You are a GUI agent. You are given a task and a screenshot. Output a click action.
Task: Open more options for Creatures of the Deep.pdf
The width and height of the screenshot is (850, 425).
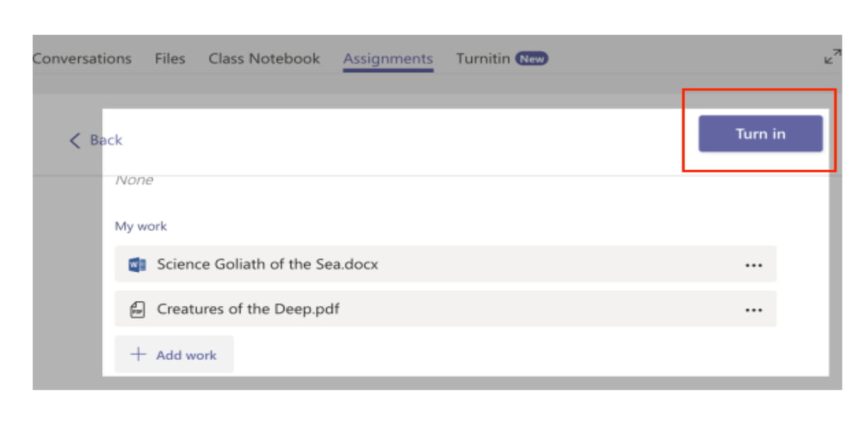[x=753, y=309]
